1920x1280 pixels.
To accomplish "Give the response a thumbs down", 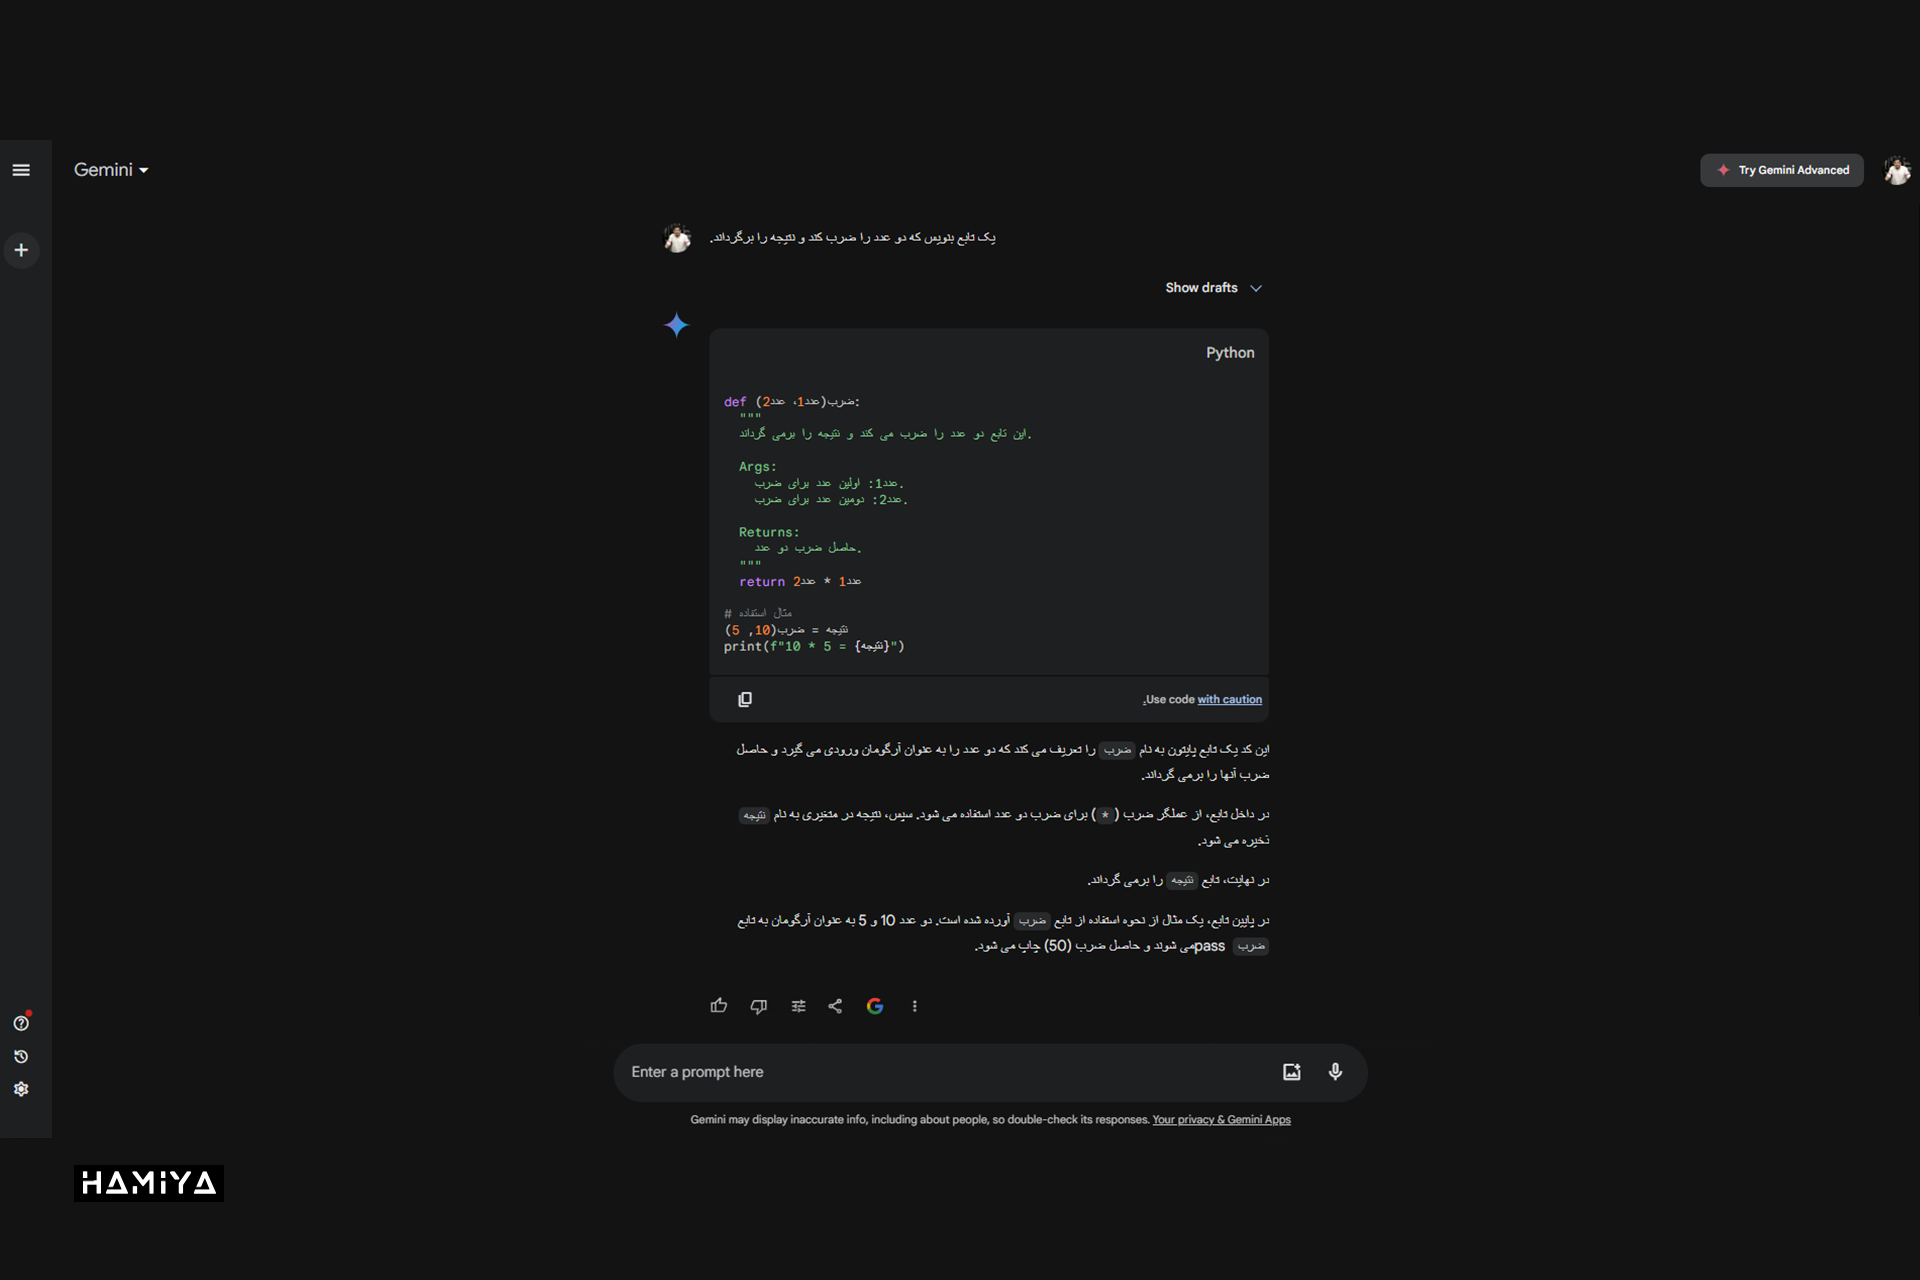I will tap(758, 1006).
